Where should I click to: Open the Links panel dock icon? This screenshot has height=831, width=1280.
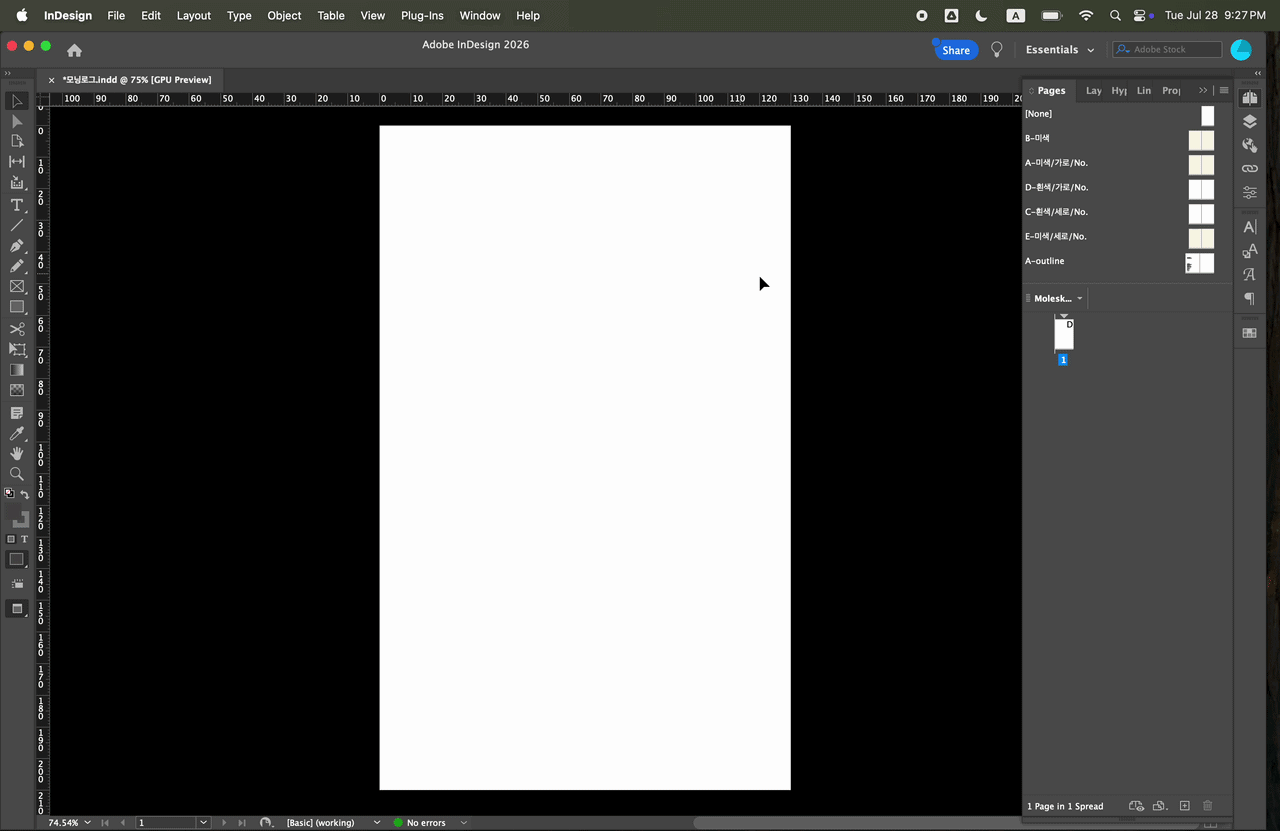(1249, 168)
